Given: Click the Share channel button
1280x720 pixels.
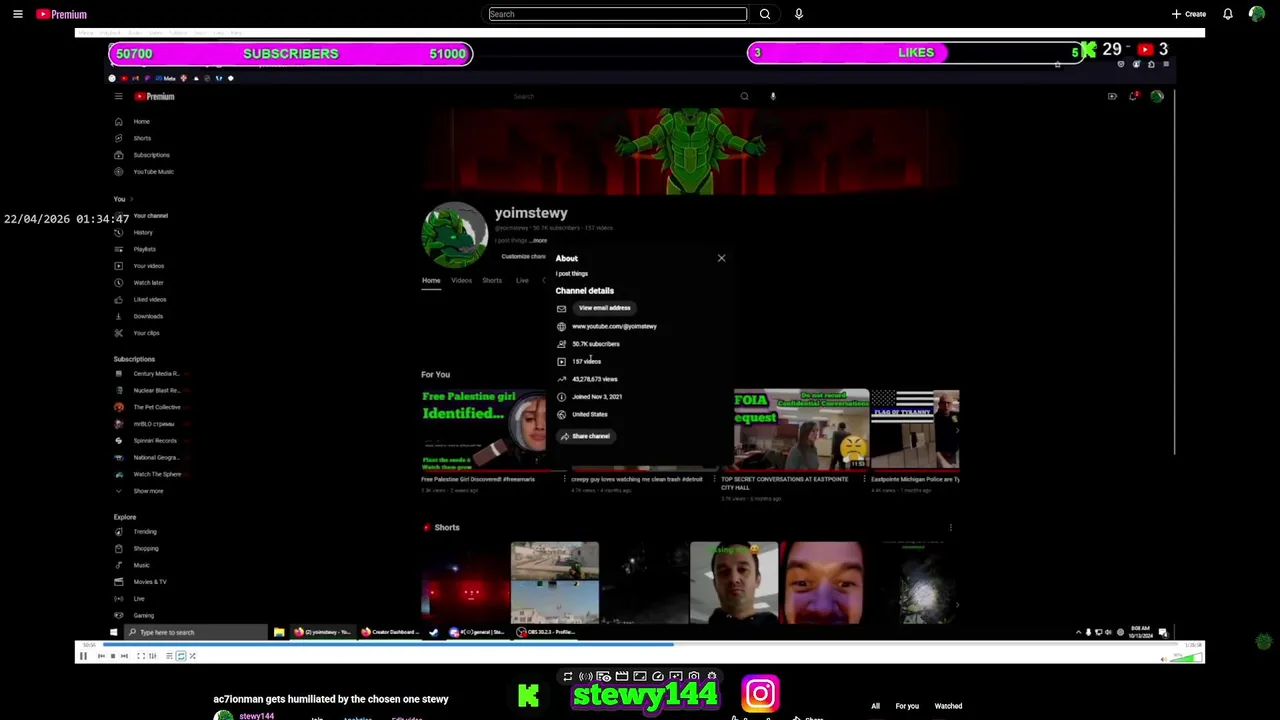Looking at the screenshot, I should [585, 436].
